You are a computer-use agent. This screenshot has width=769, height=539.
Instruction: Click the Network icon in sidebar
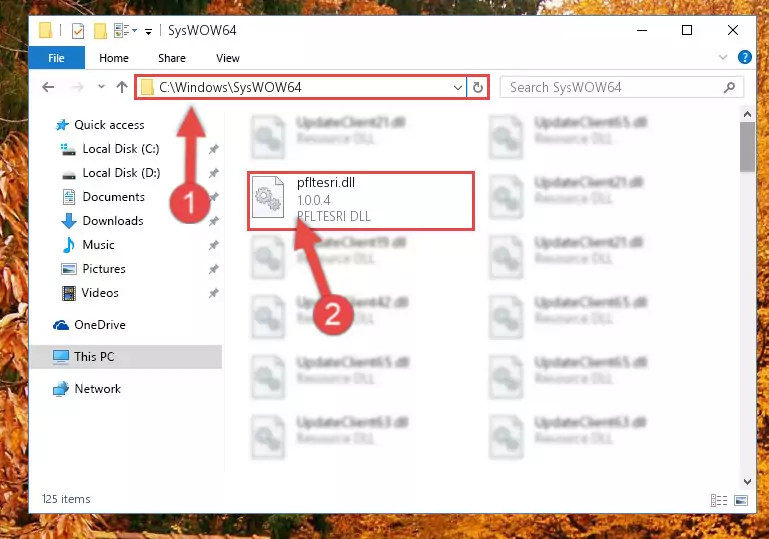[x=61, y=389]
